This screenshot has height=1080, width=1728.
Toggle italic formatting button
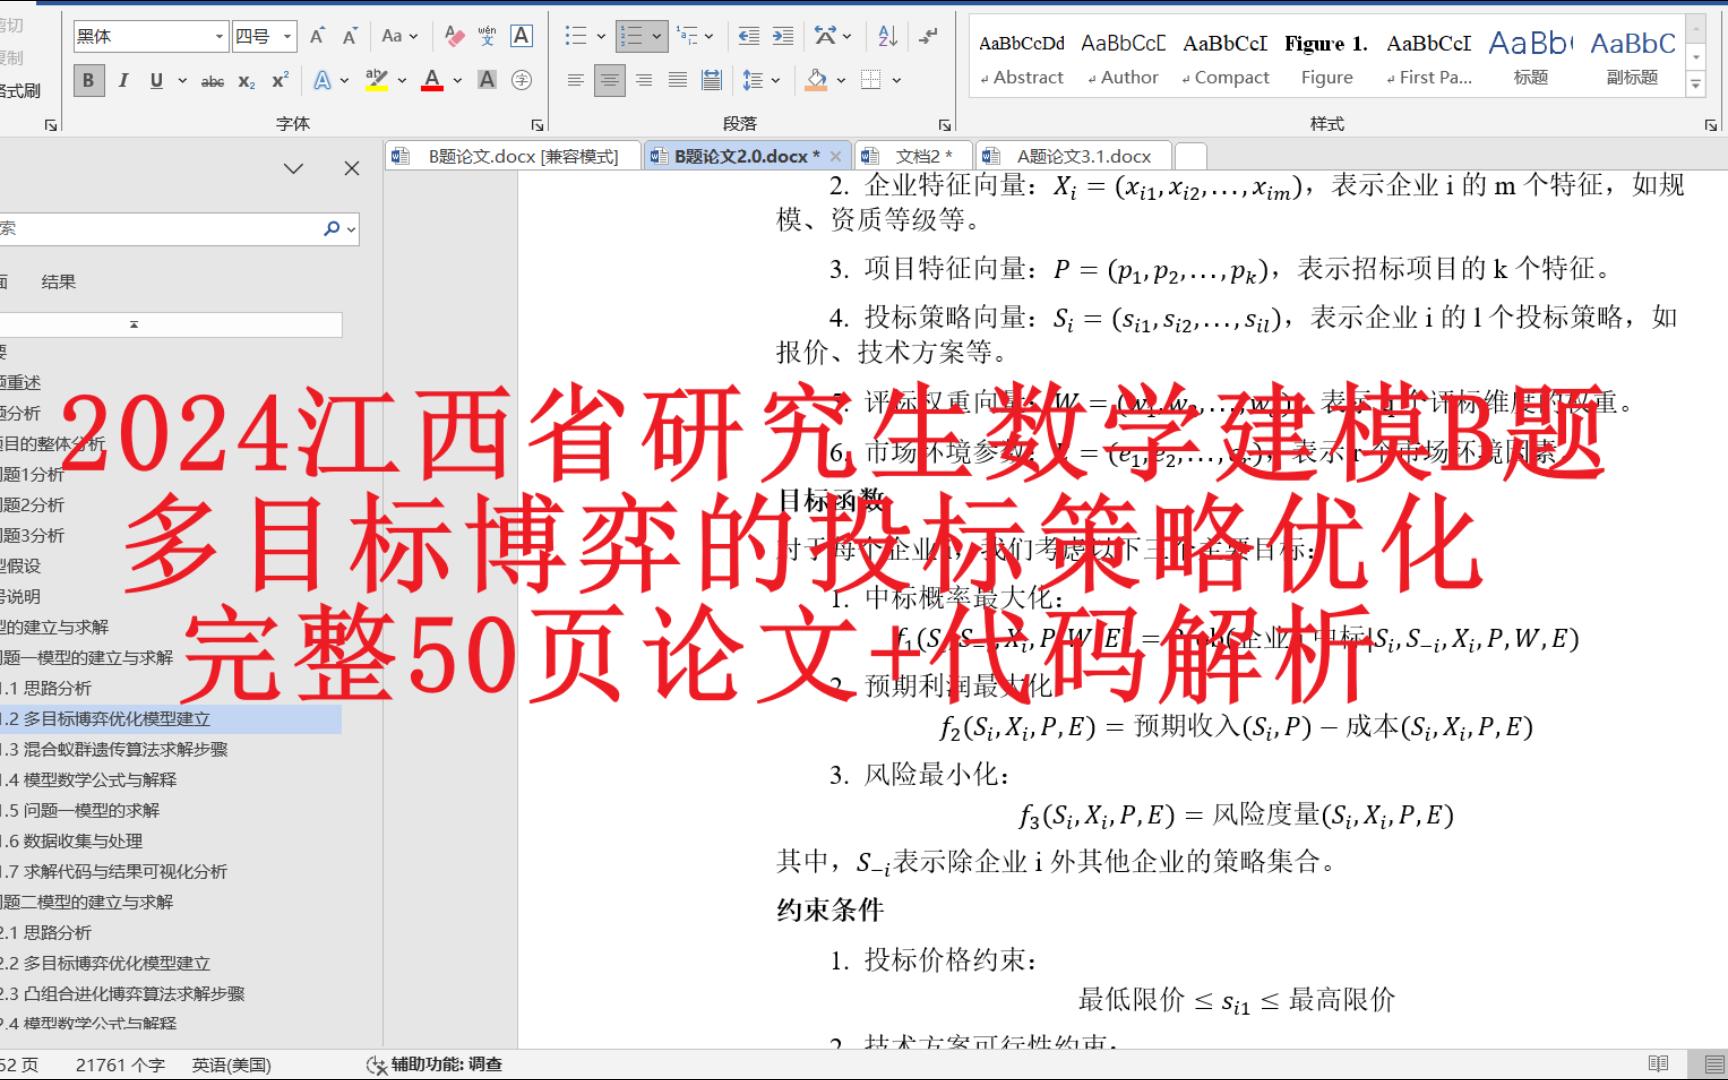[x=123, y=80]
